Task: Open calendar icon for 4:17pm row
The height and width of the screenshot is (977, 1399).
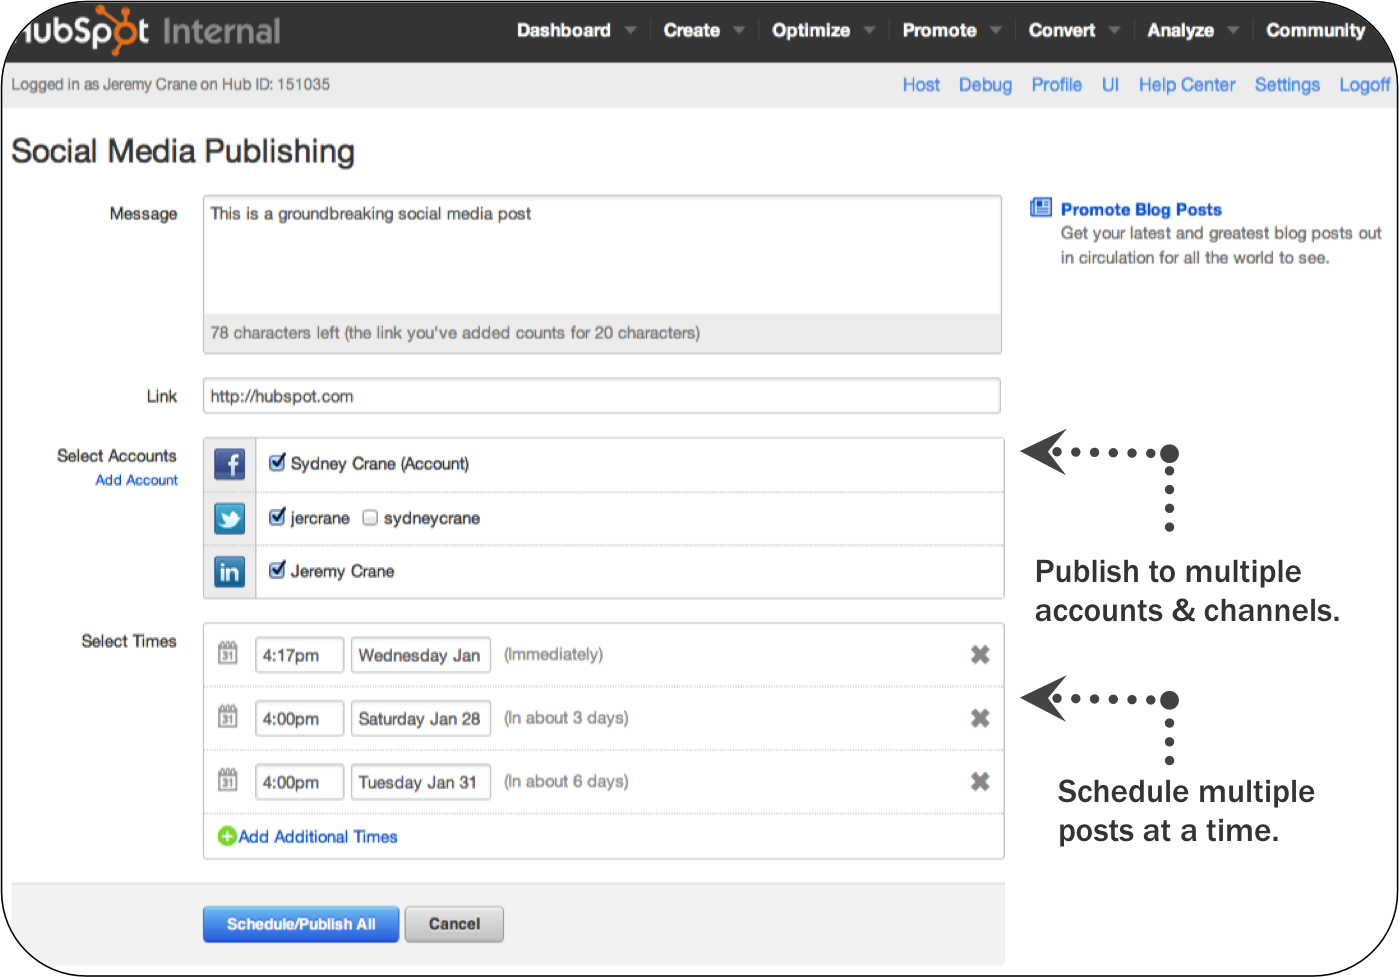Action: (228, 654)
